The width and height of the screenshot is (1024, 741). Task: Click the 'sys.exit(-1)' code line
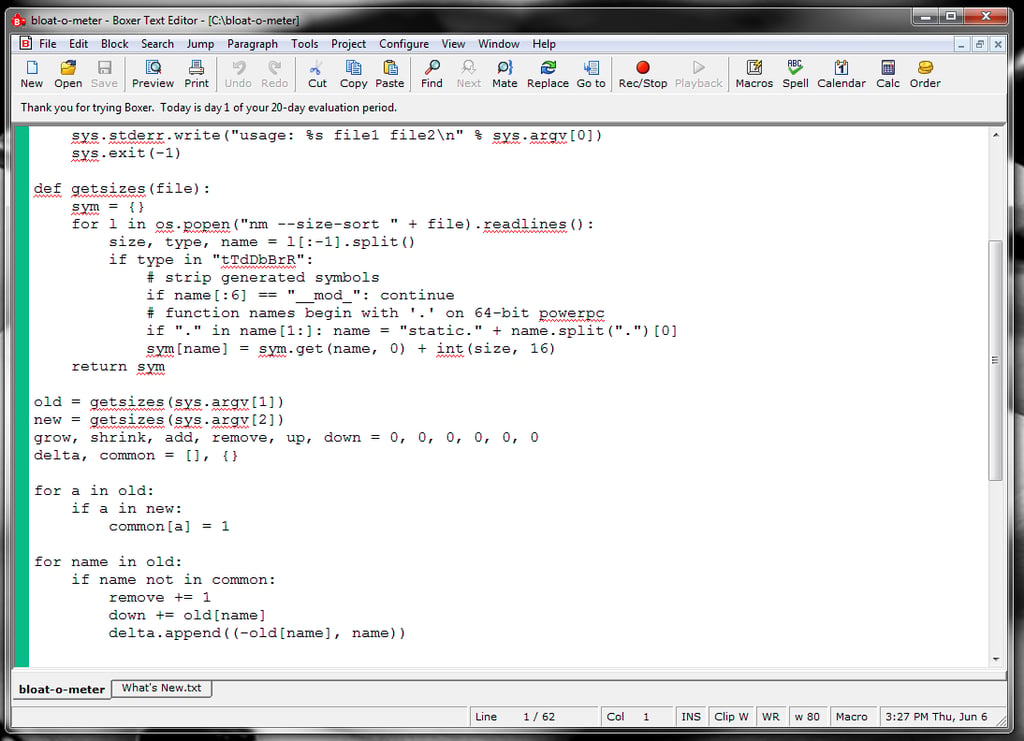coord(126,153)
